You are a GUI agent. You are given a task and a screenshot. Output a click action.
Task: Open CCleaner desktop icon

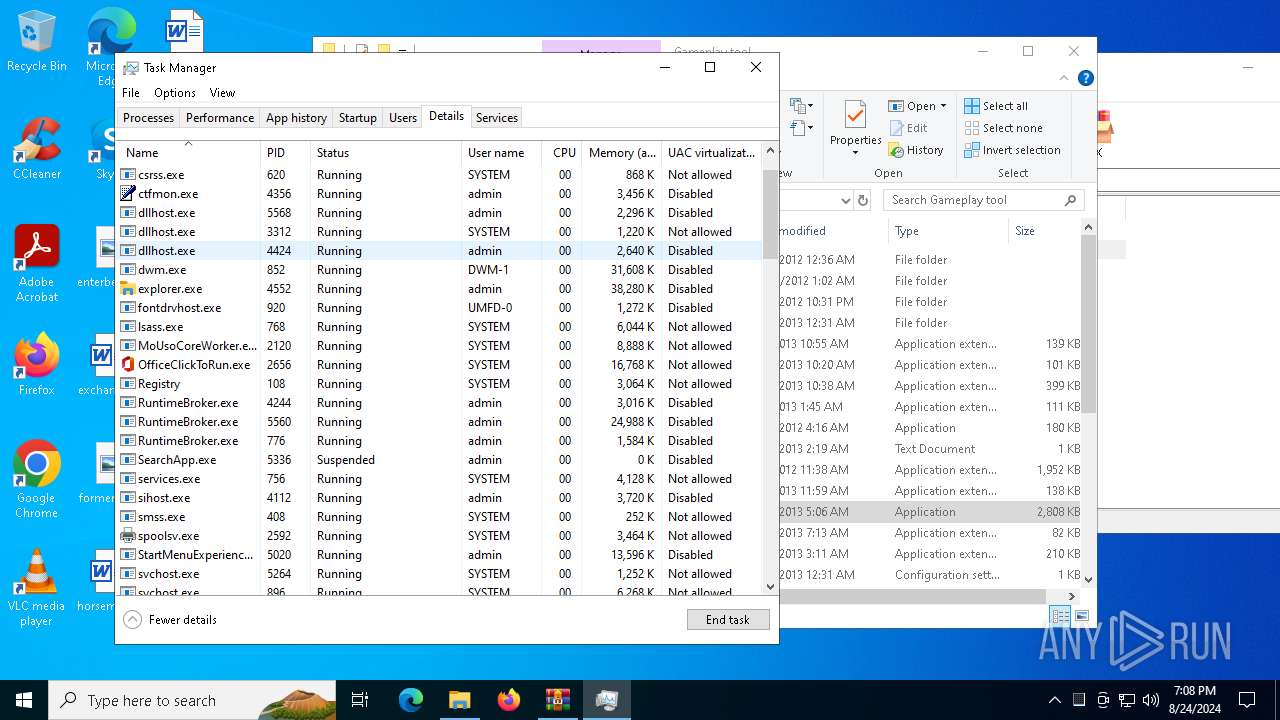pyautogui.click(x=37, y=148)
